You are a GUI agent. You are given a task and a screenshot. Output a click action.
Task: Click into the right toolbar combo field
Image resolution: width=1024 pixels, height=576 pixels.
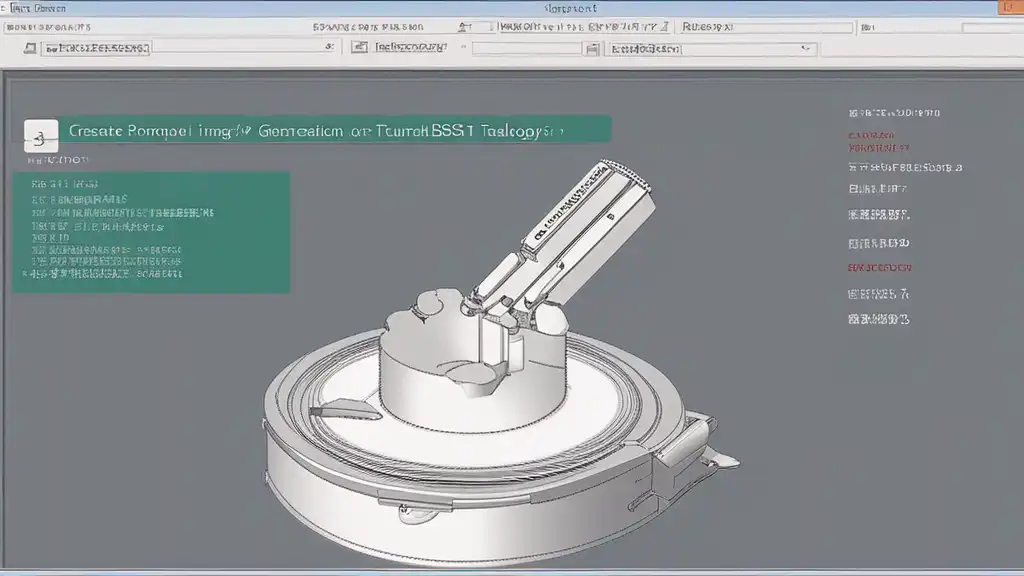[700, 47]
